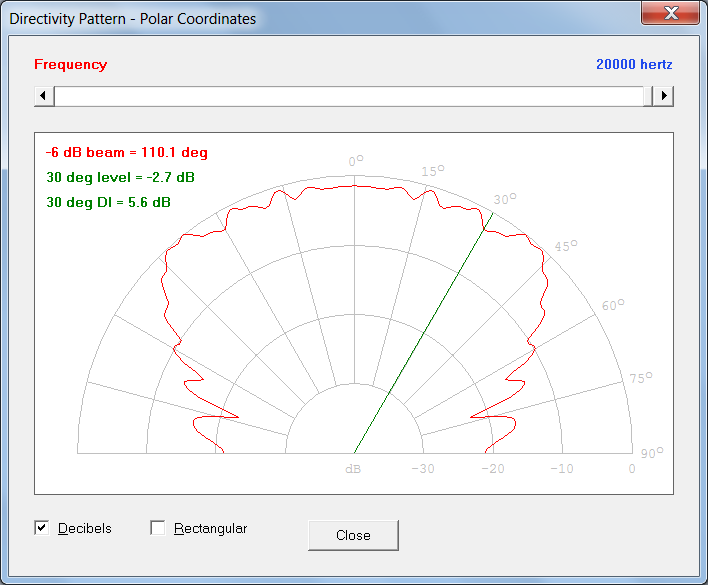Screen dimensions: 708x585
Task: Close the Directivity Pattern window
Action: 671,13
